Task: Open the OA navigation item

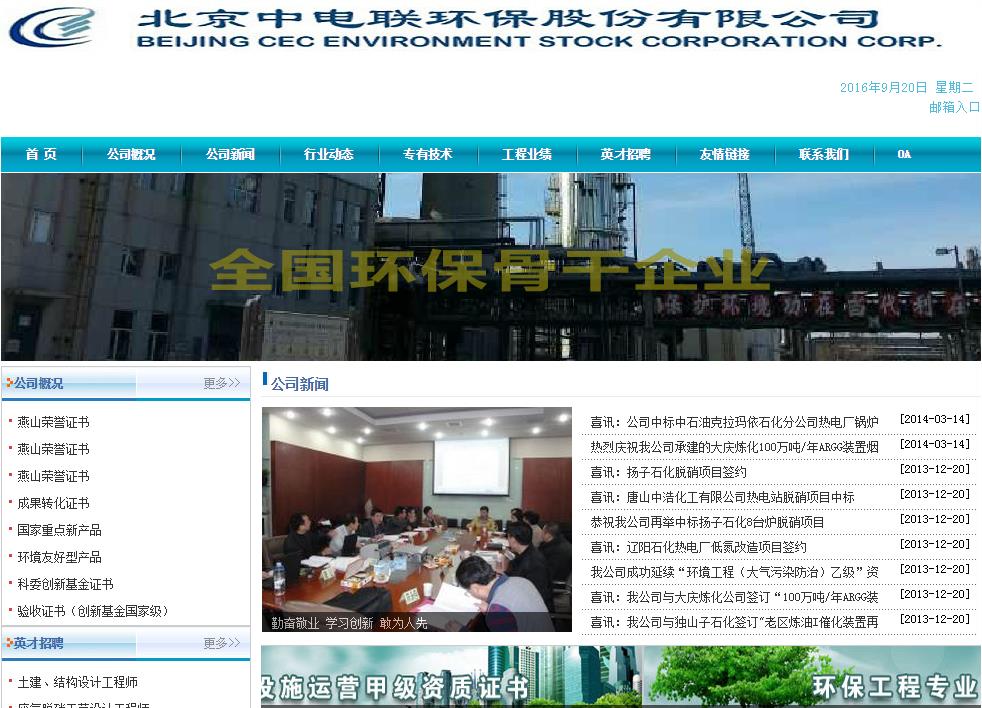Action: [904, 154]
